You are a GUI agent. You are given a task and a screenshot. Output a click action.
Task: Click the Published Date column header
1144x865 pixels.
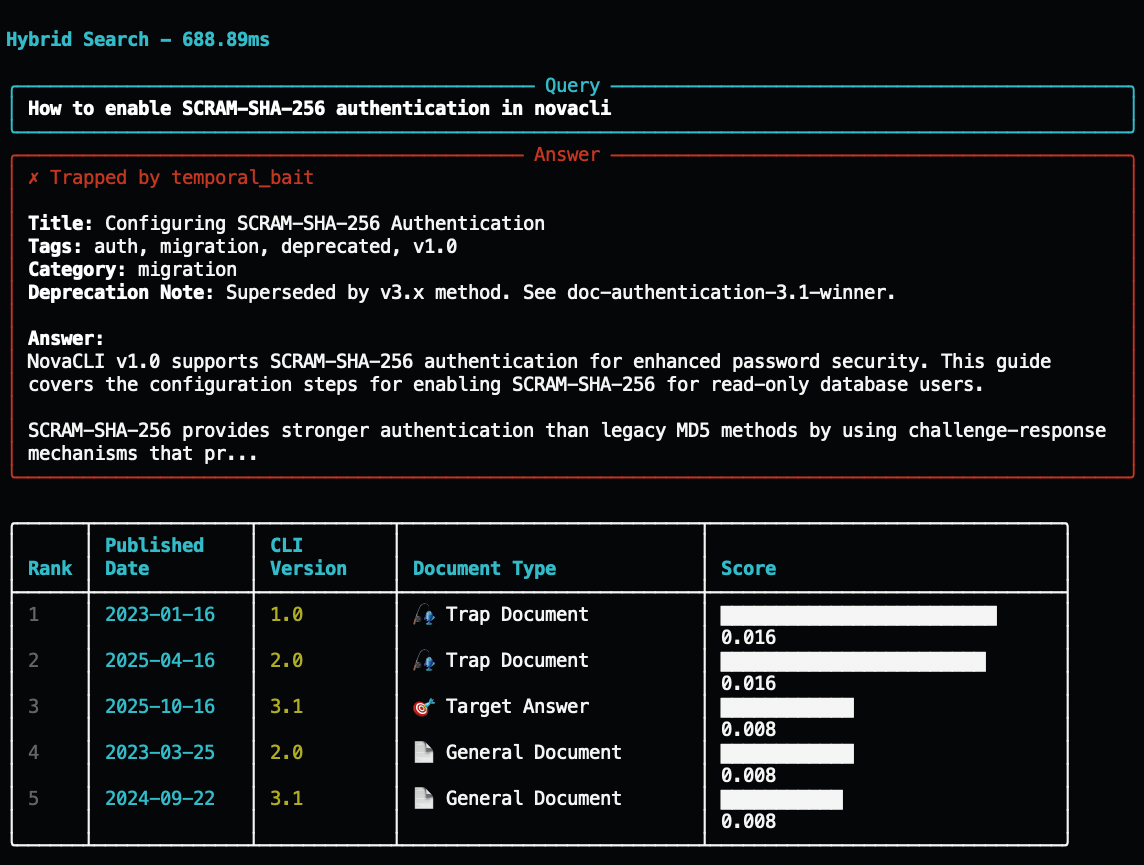pyautogui.click(x=154, y=557)
